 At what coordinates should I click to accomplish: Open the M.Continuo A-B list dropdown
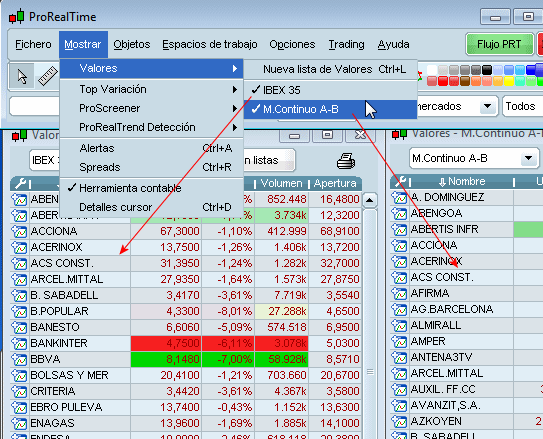click(528, 159)
